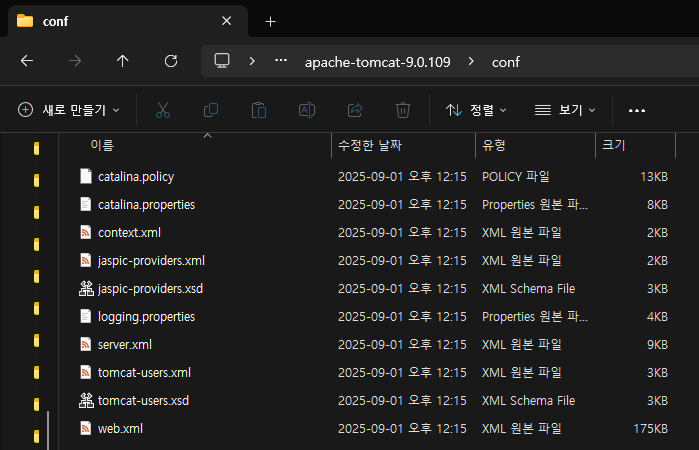Image resolution: width=699 pixels, height=450 pixels.
Task: Click Properties type of logging.properties
Action: coord(535,317)
